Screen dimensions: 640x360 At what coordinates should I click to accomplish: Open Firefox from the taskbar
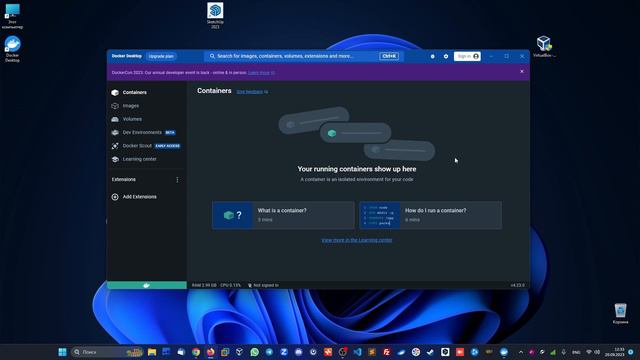(211, 352)
